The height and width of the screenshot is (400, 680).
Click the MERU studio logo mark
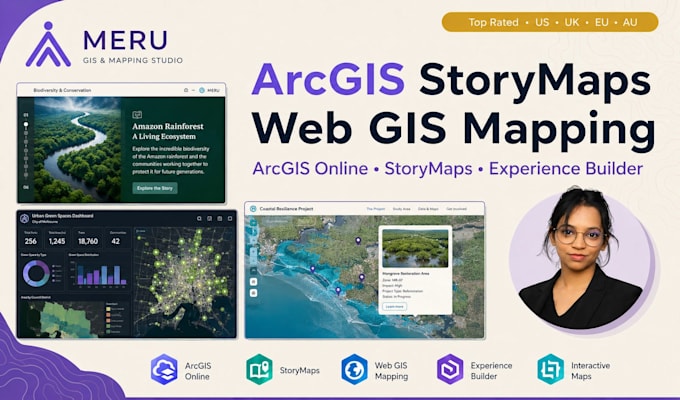coord(48,44)
